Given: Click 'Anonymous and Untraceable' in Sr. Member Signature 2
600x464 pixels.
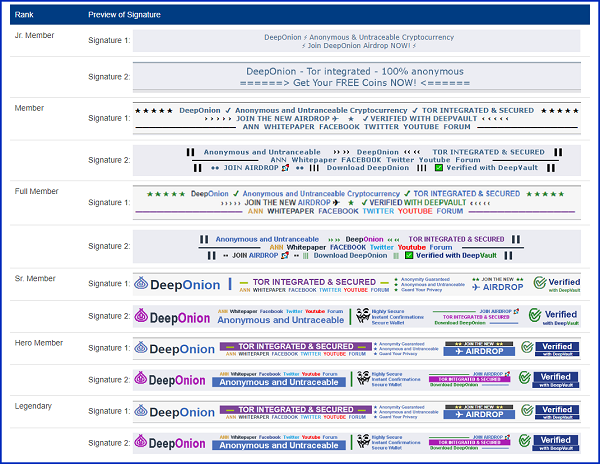Looking at the screenshot, I should pos(280,320).
